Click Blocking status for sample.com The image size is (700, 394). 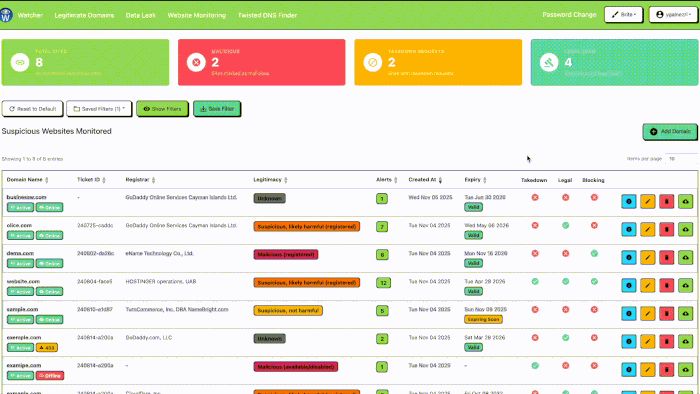594,309
